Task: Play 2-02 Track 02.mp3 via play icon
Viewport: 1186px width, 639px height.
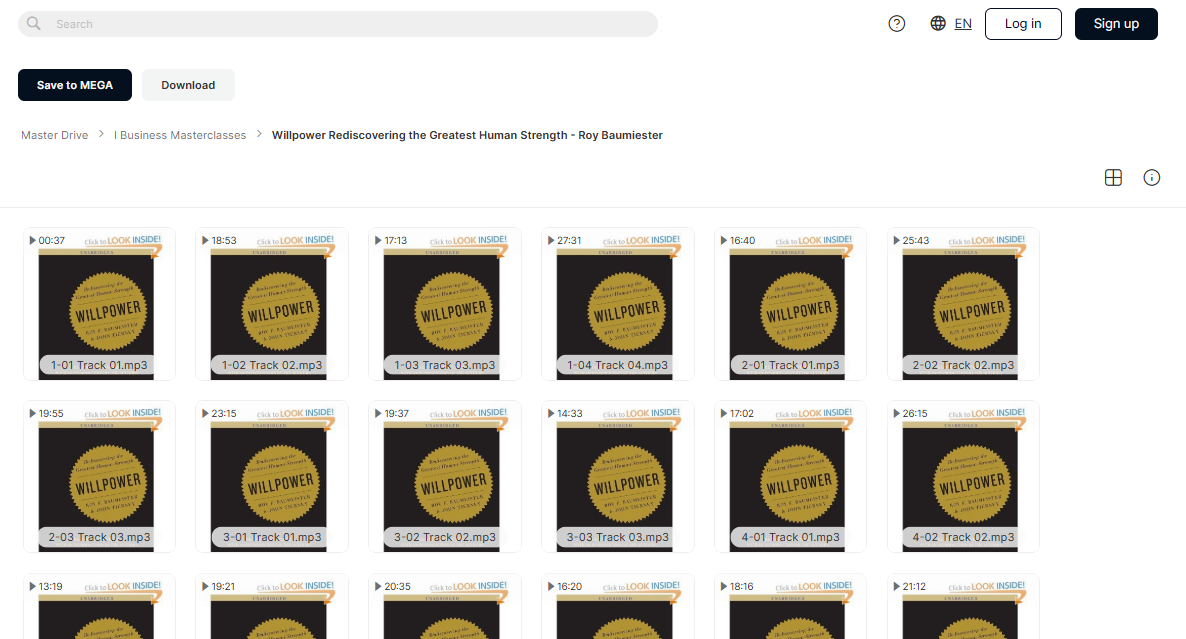Action: 896,240
